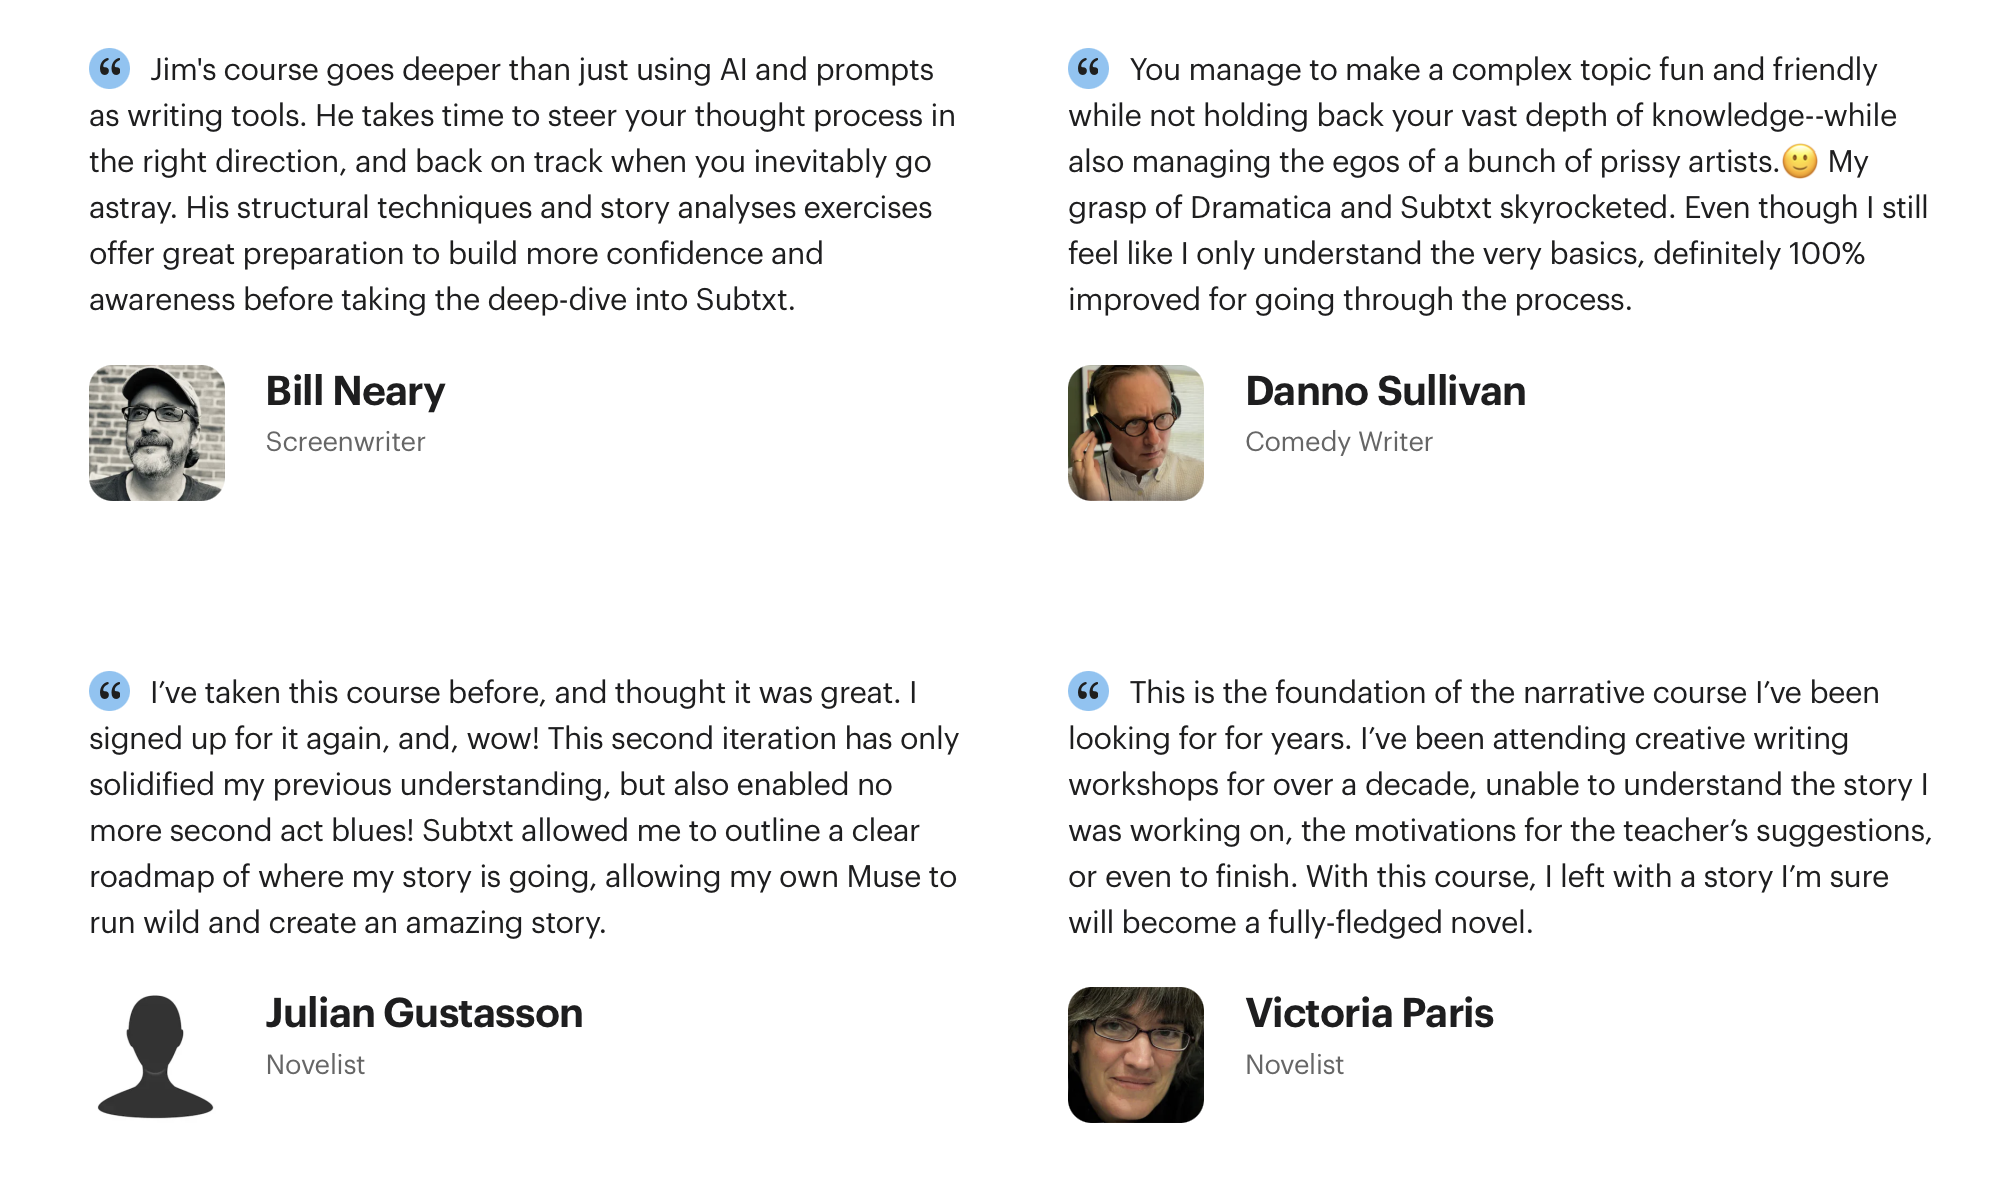Select the Bill Neary name heading
This screenshot has height=1184, width=1998.
point(355,391)
